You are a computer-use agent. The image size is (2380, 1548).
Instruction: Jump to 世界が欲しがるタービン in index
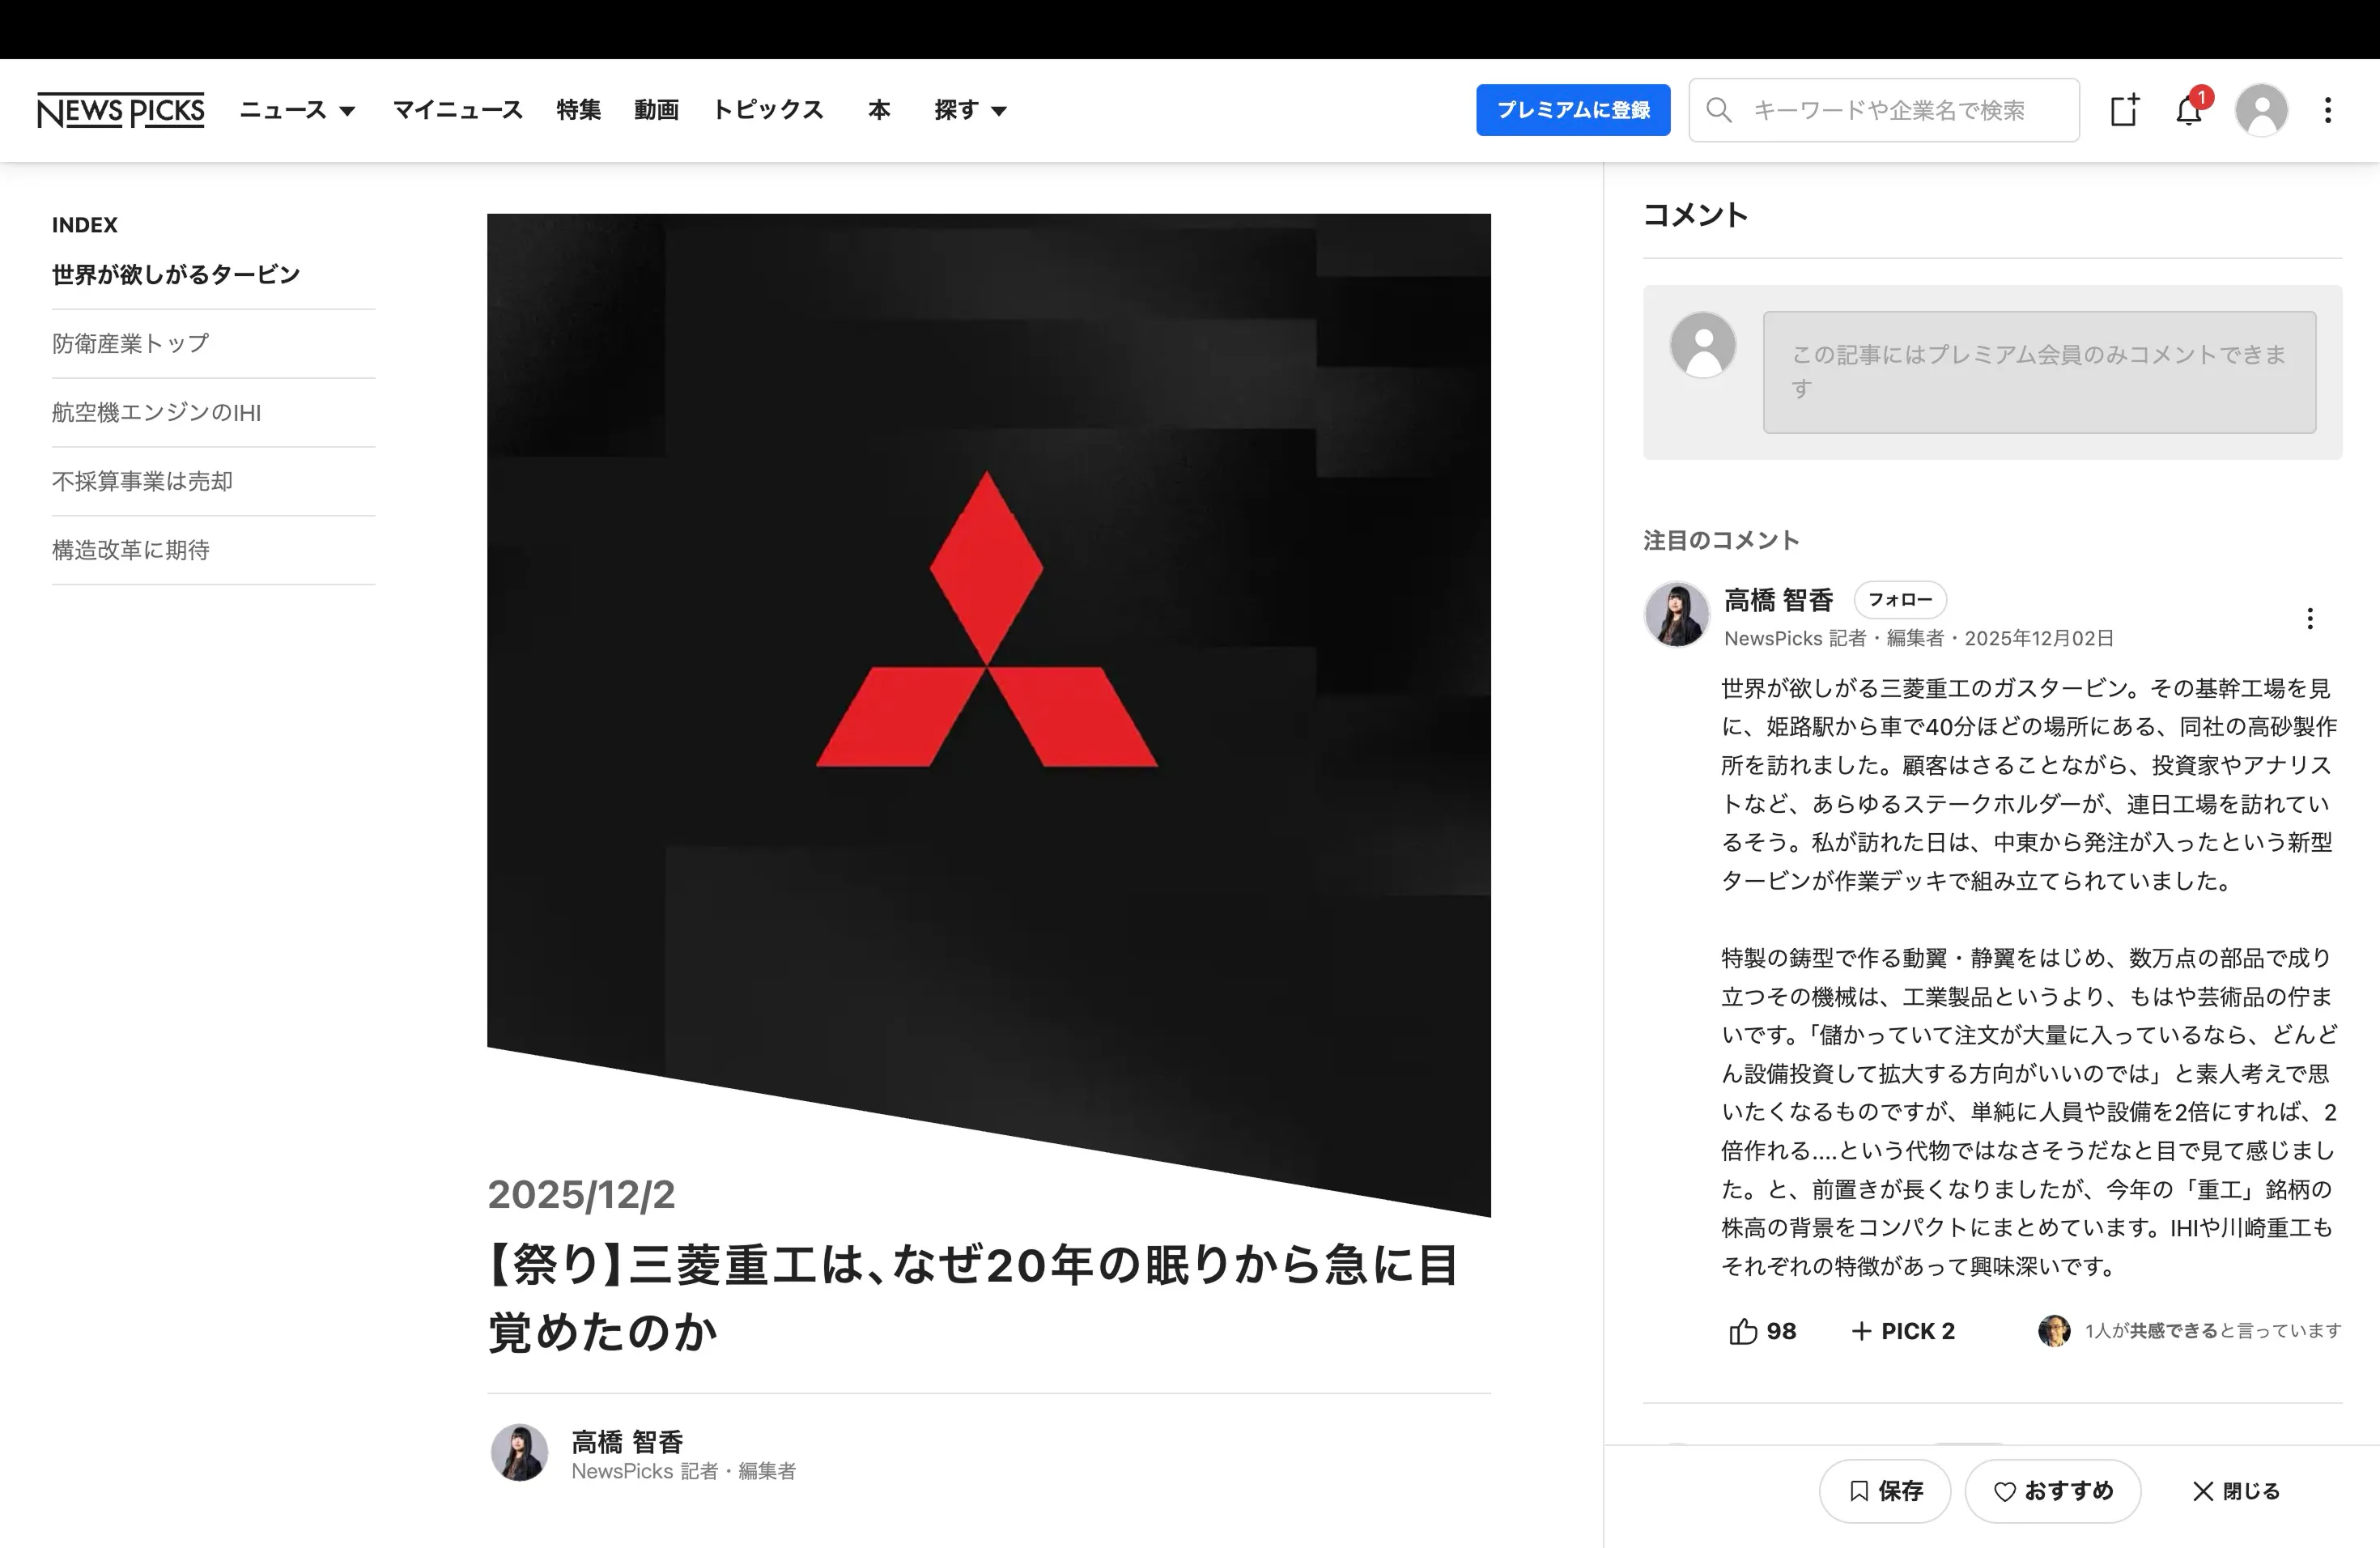tap(176, 274)
